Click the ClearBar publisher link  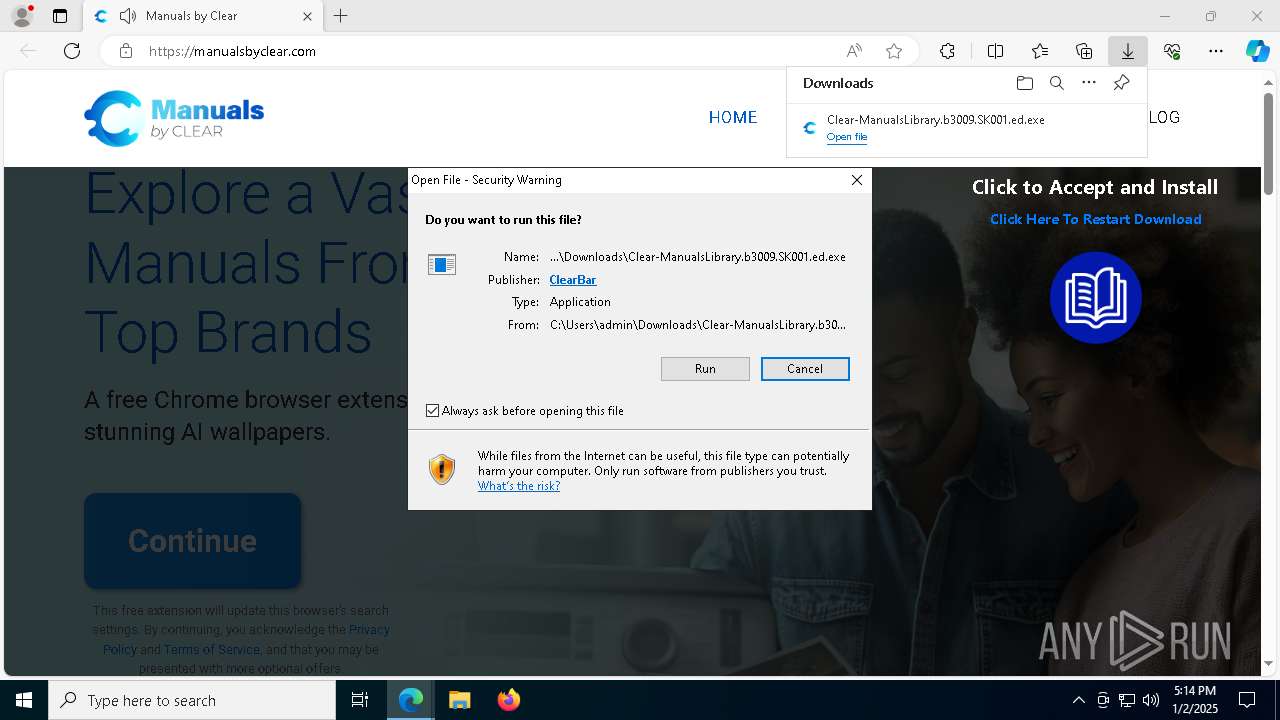coord(573,280)
